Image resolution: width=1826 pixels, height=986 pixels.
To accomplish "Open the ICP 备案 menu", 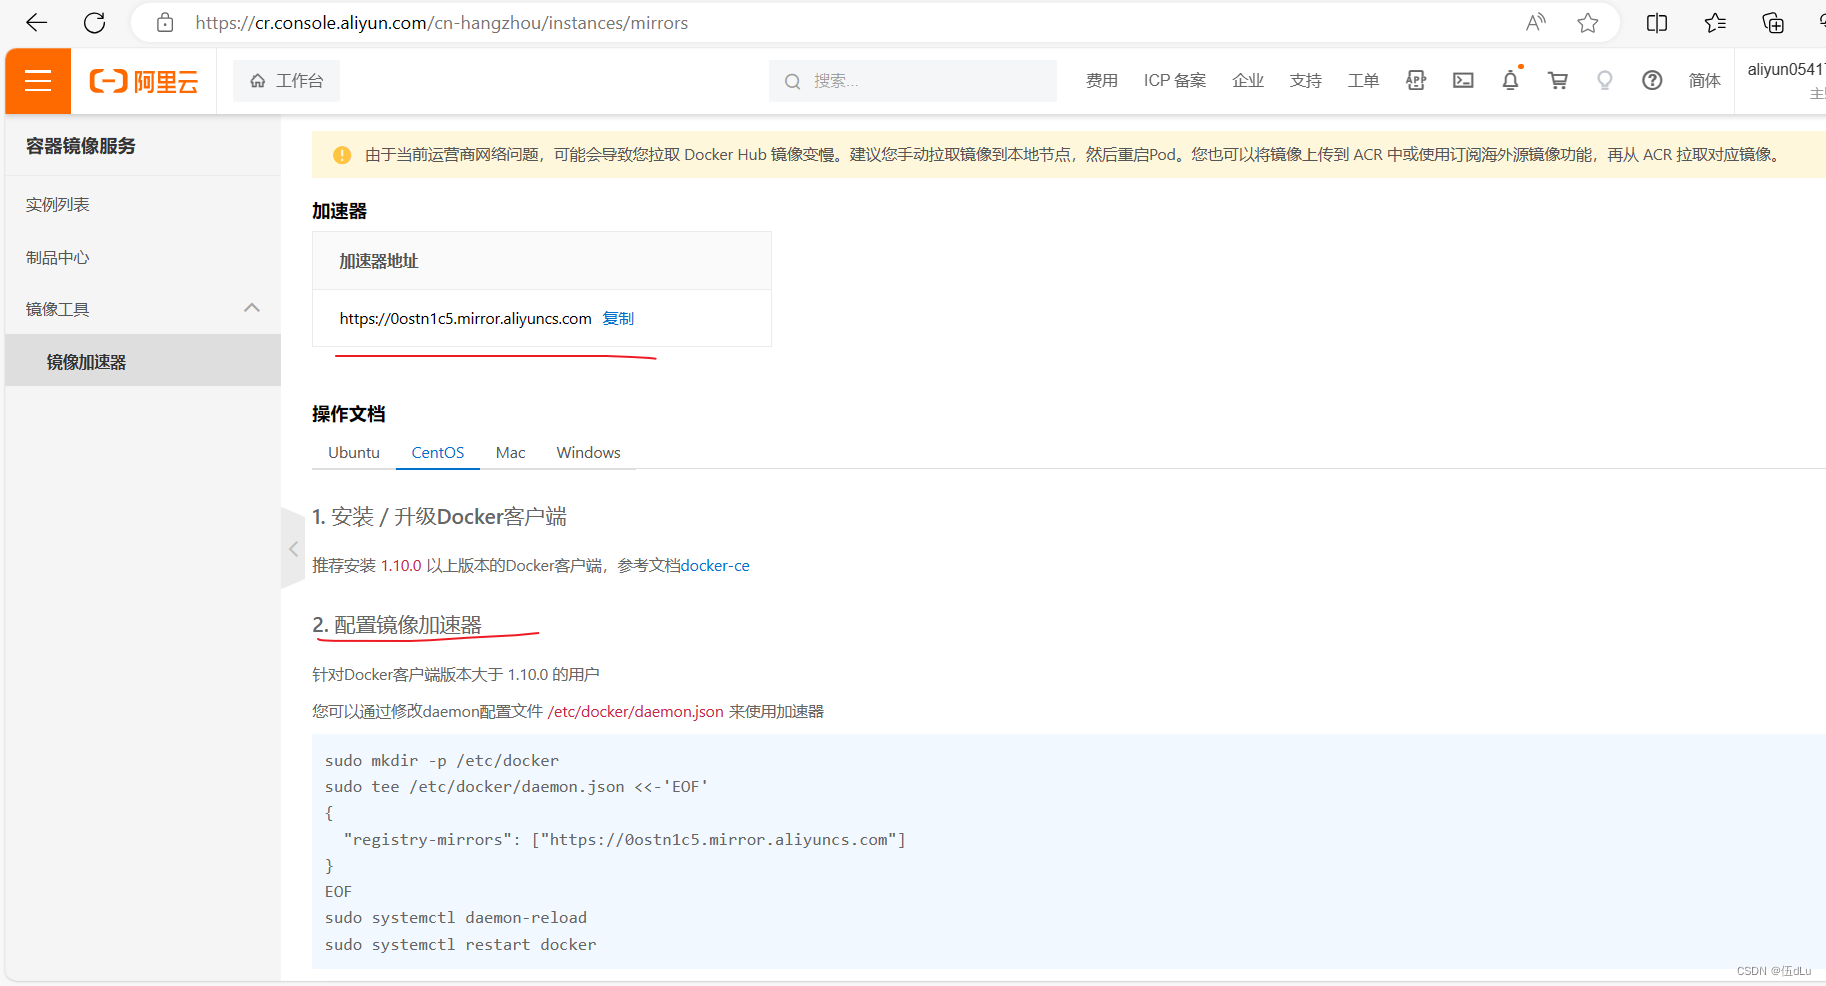I will point(1175,81).
